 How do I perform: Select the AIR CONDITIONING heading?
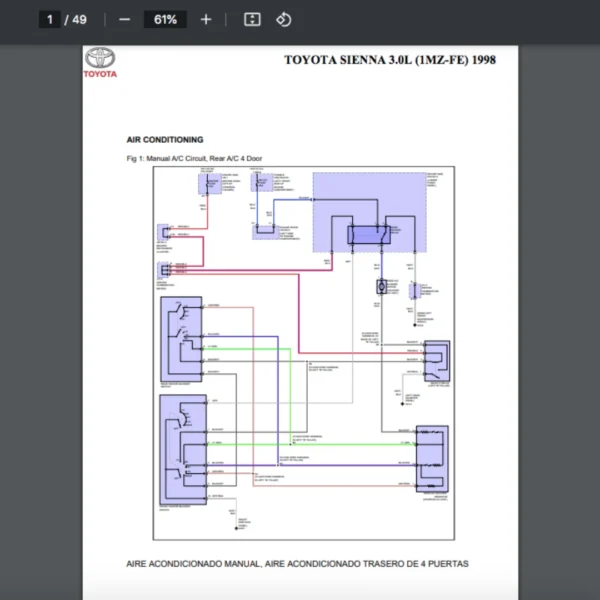[x=165, y=140]
